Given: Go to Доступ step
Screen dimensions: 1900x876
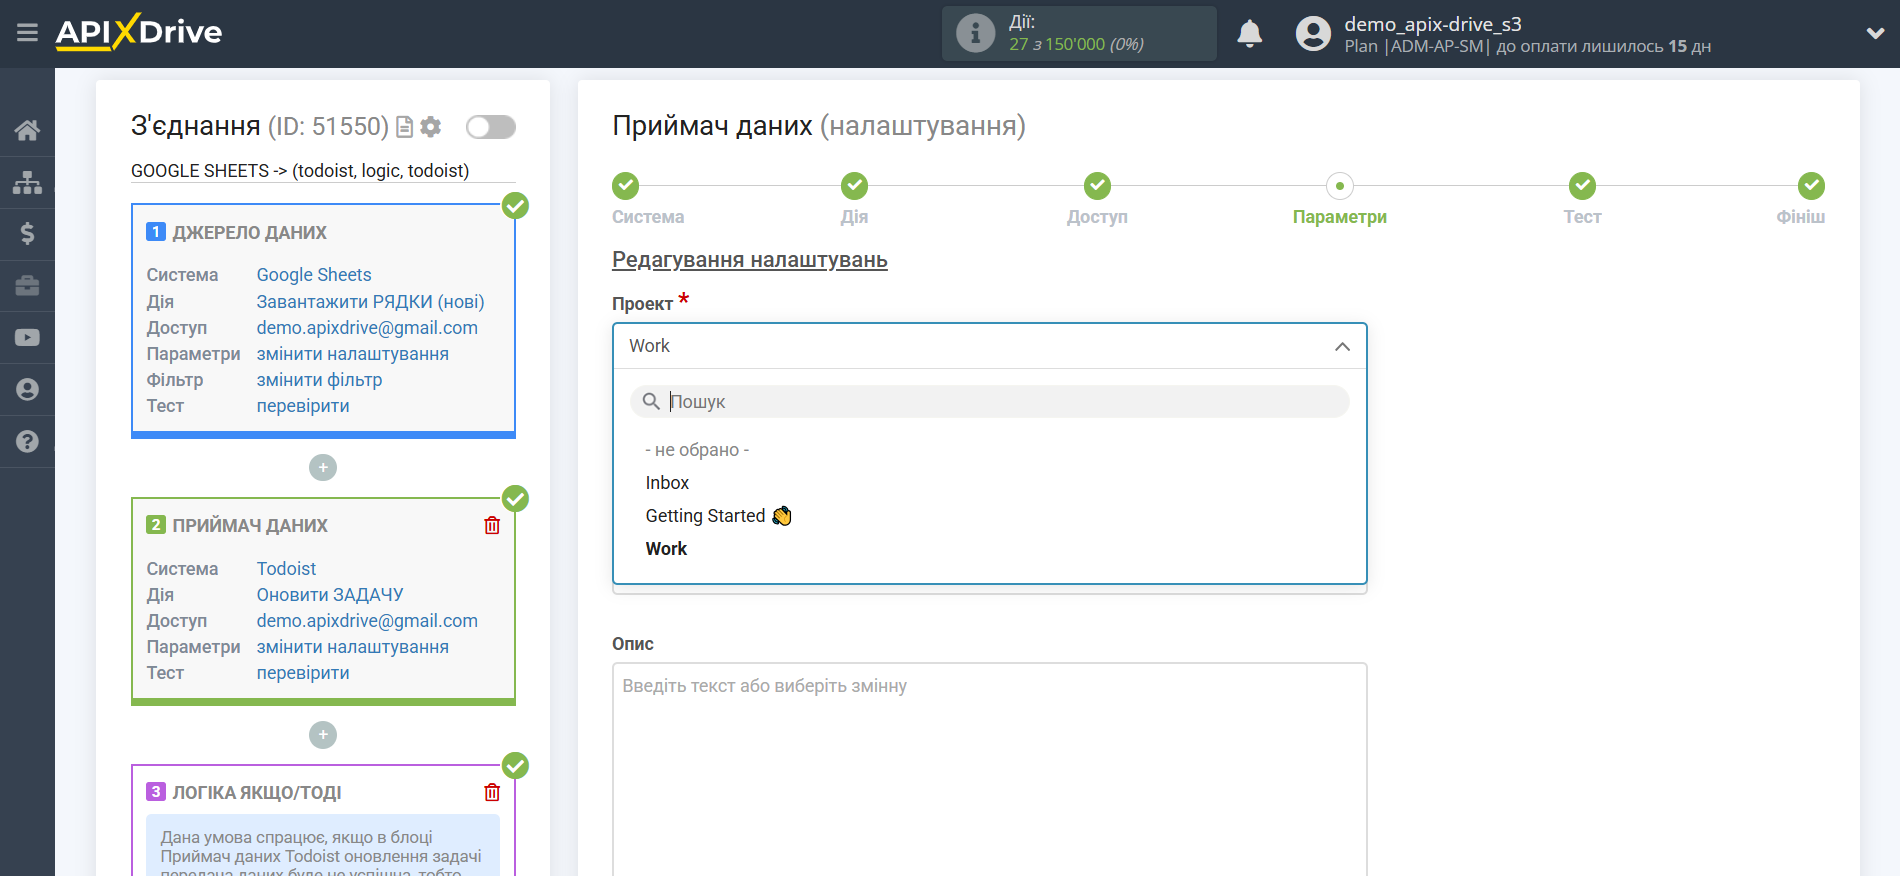Looking at the screenshot, I should point(1097,186).
